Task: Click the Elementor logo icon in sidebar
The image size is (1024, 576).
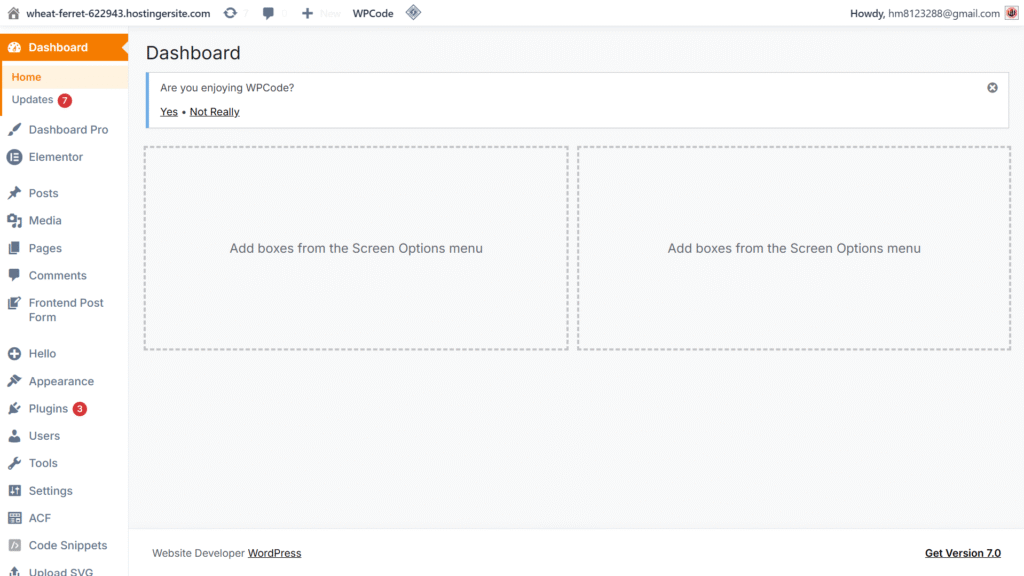Action: (x=14, y=157)
